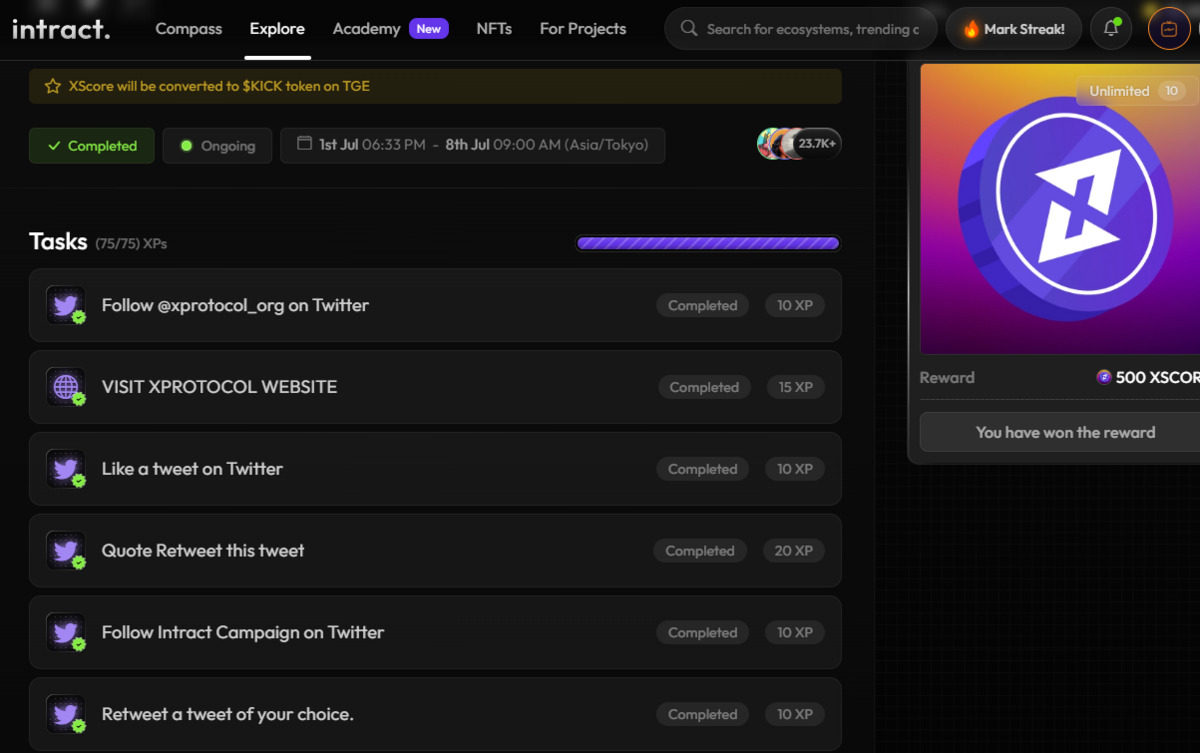Click Completed badge on VISIT XPROTOCOL WEBSITE row

point(704,387)
